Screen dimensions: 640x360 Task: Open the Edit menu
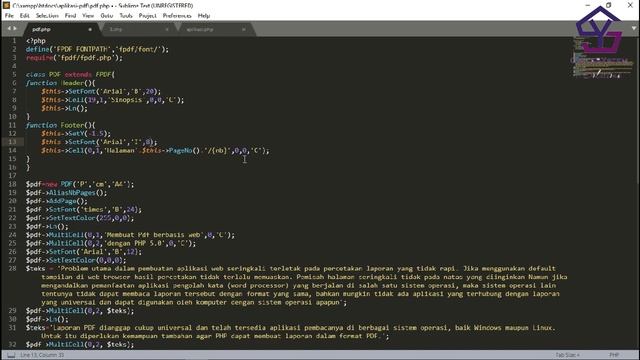[x=24, y=16]
